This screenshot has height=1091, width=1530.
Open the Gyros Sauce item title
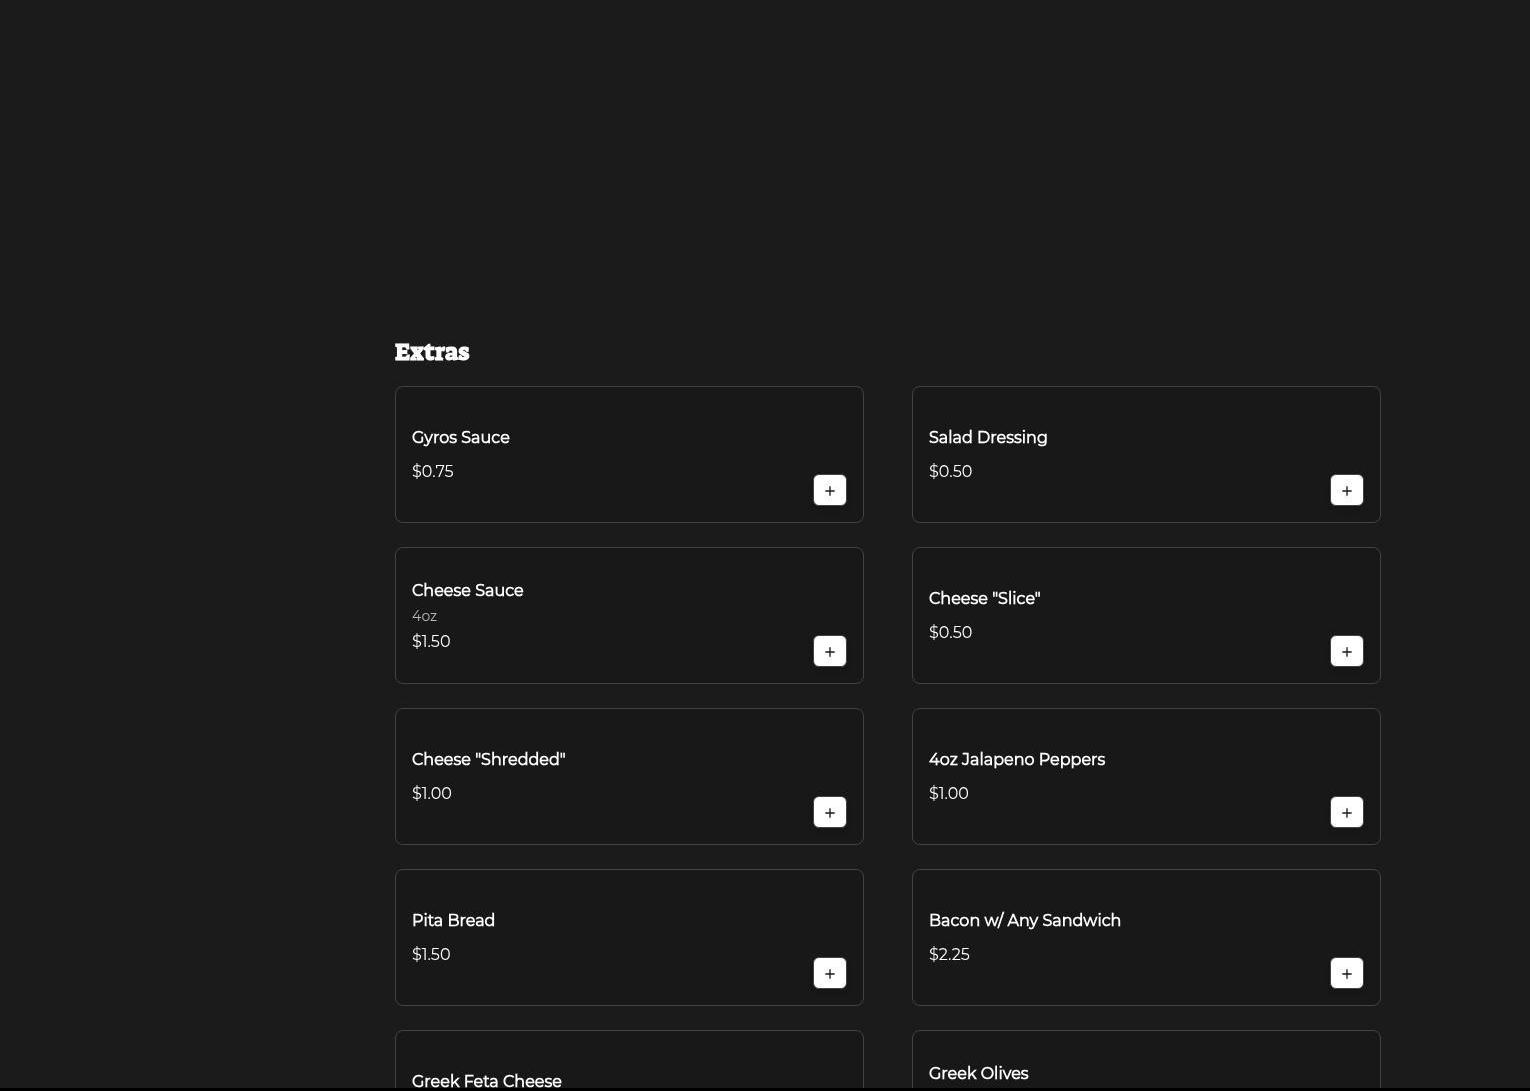click(460, 437)
